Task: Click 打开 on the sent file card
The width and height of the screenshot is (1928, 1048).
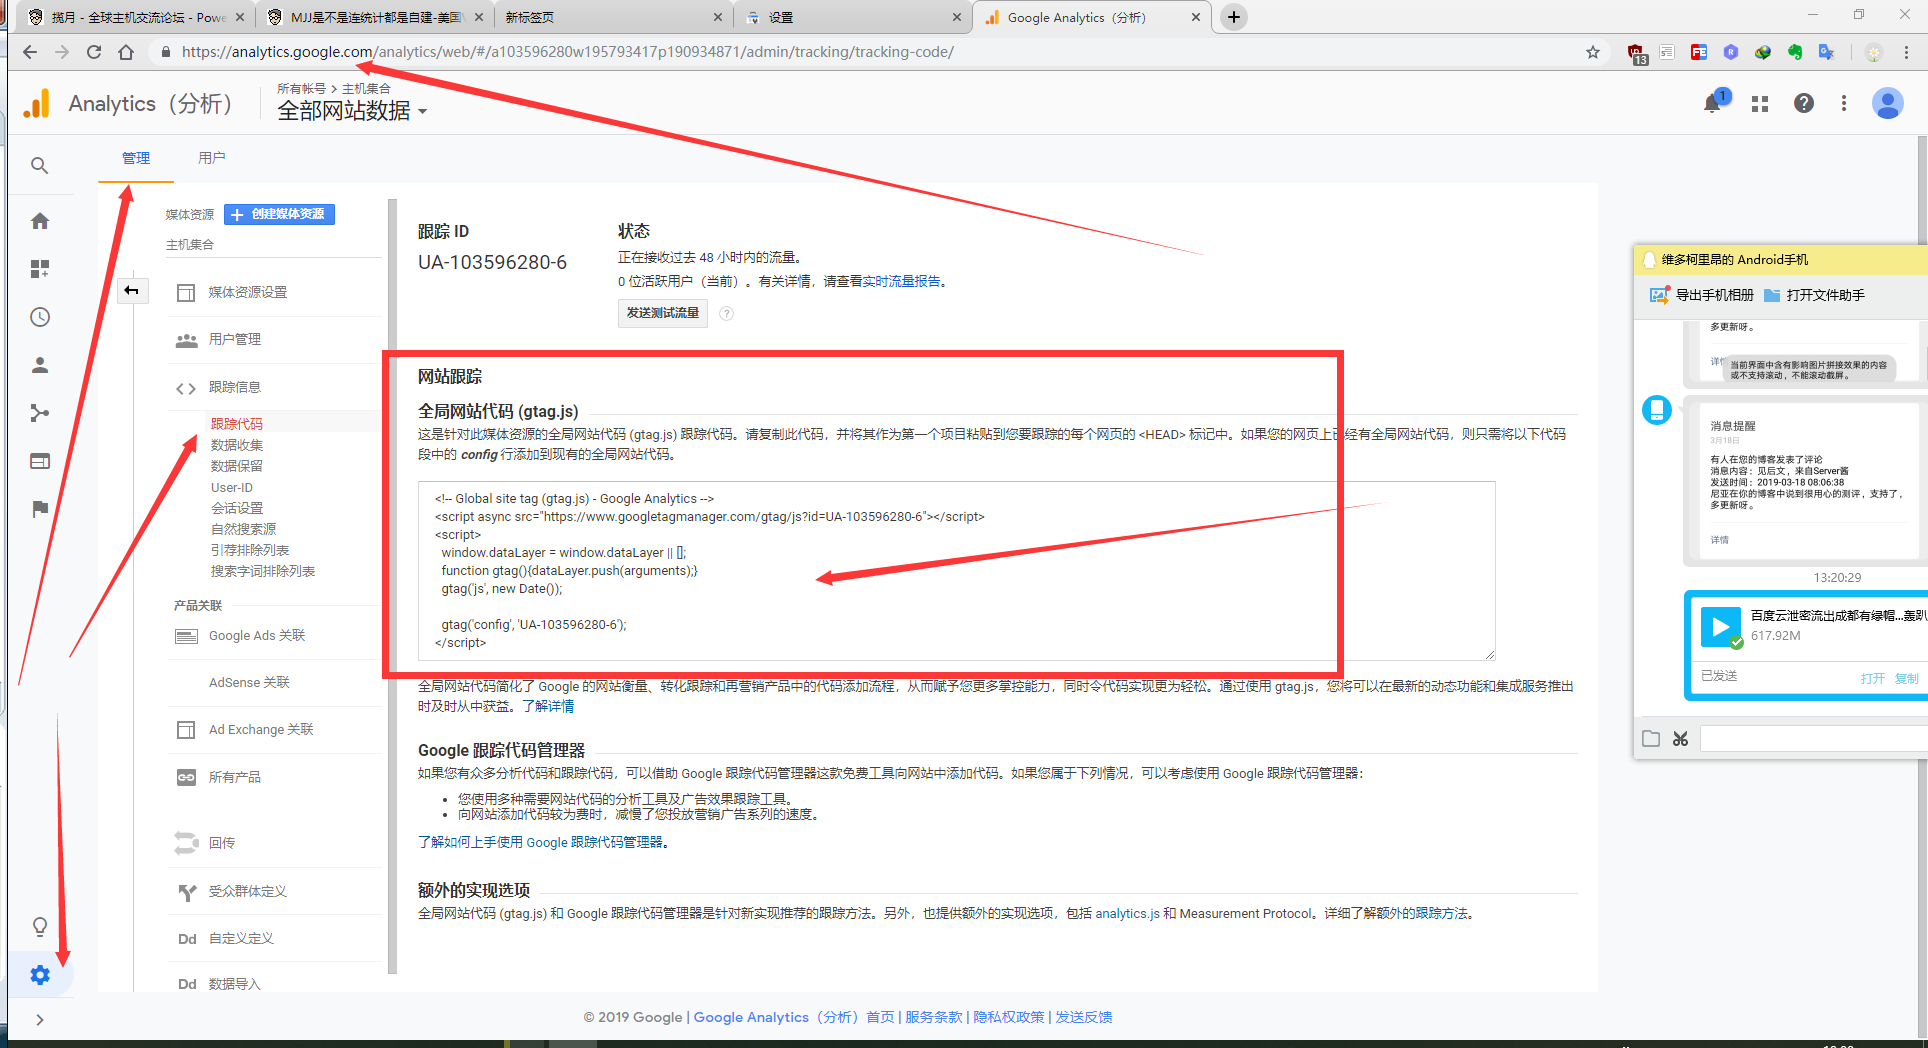Action: click(x=1873, y=678)
